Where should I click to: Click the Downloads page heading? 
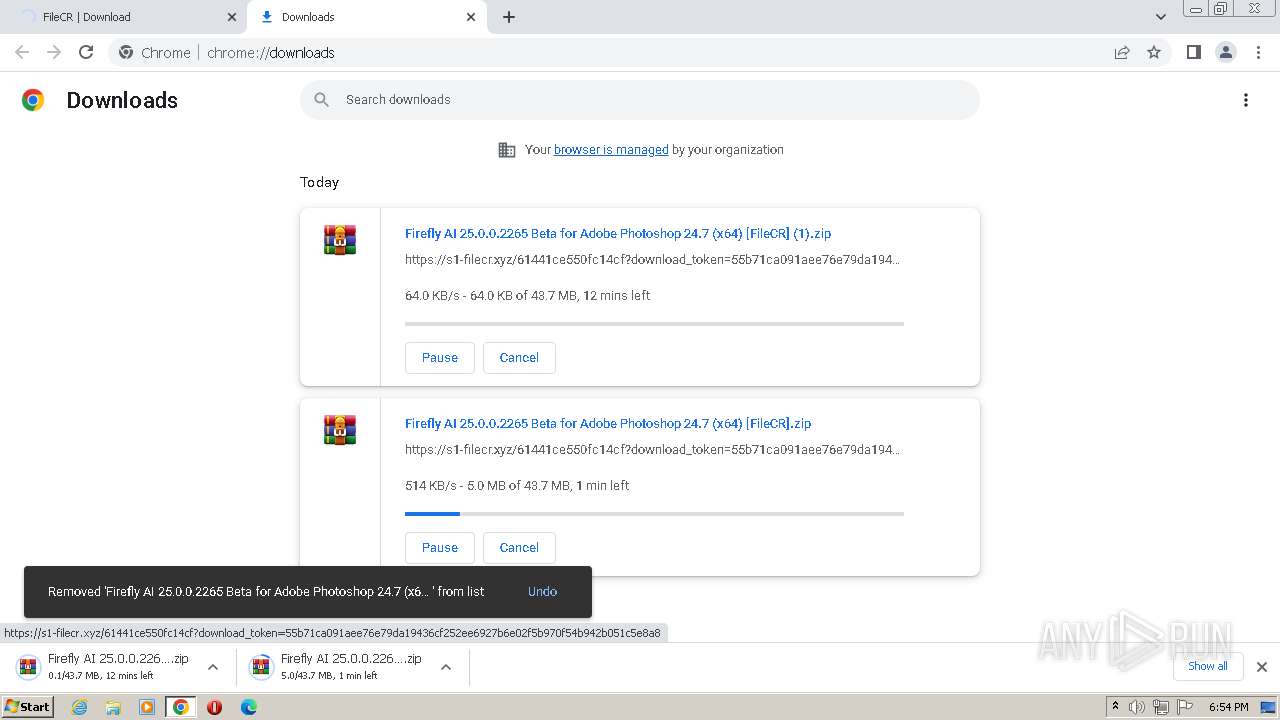[122, 100]
